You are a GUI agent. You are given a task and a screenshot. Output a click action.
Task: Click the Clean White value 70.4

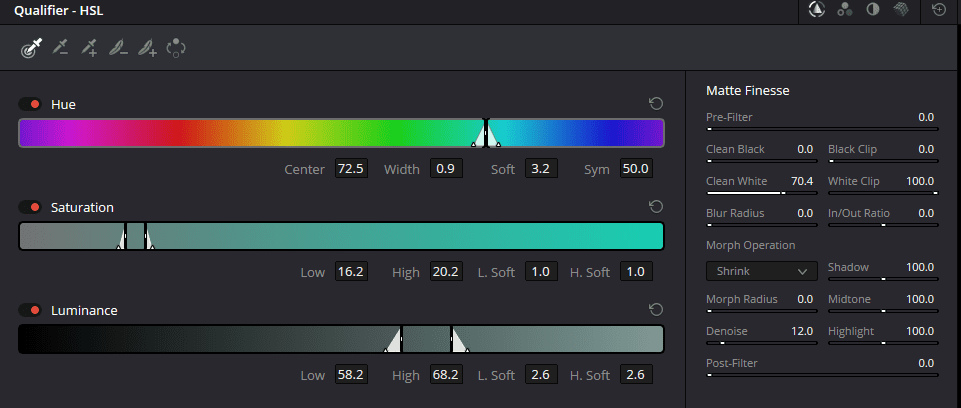[x=802, y=181]
